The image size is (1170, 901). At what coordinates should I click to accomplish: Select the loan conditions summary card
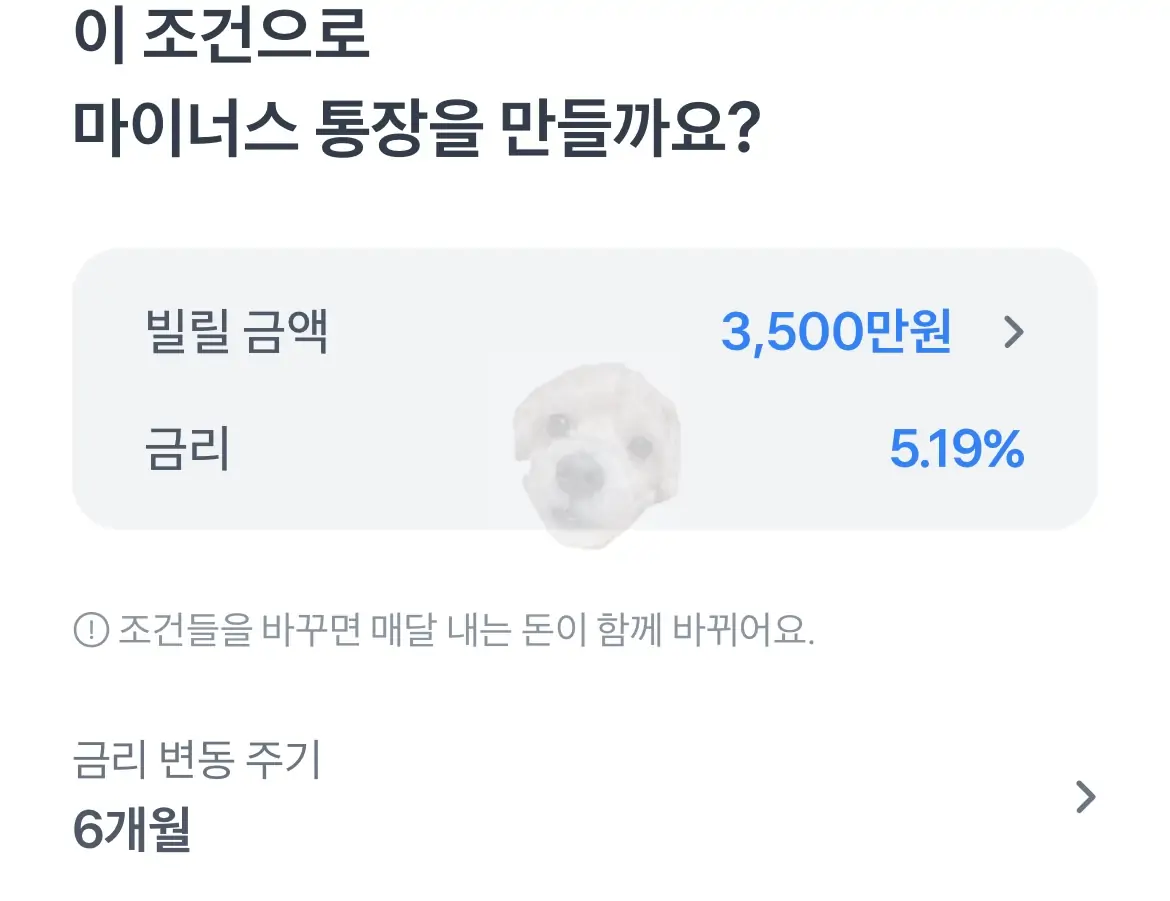tap(585, 390)
